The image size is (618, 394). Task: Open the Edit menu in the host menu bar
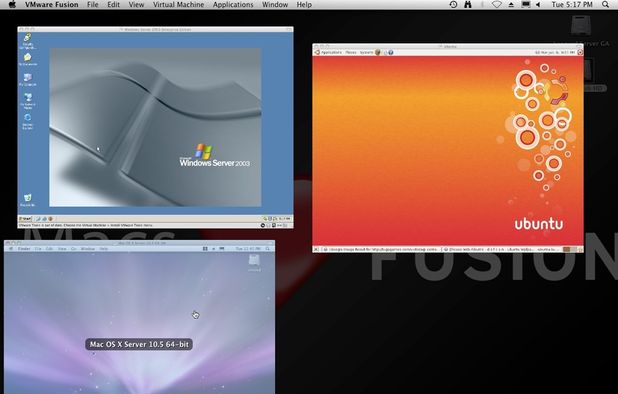(114, 5)
